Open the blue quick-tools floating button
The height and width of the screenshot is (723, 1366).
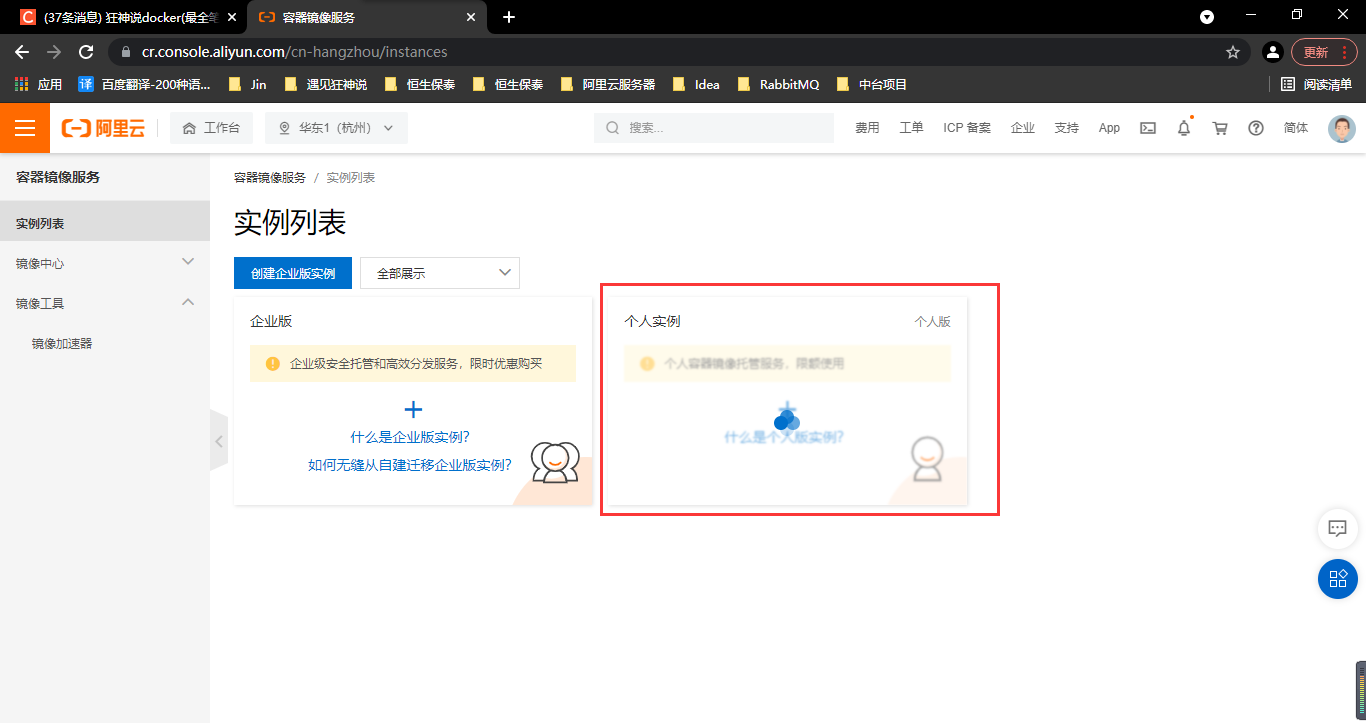coord(1338,578)
